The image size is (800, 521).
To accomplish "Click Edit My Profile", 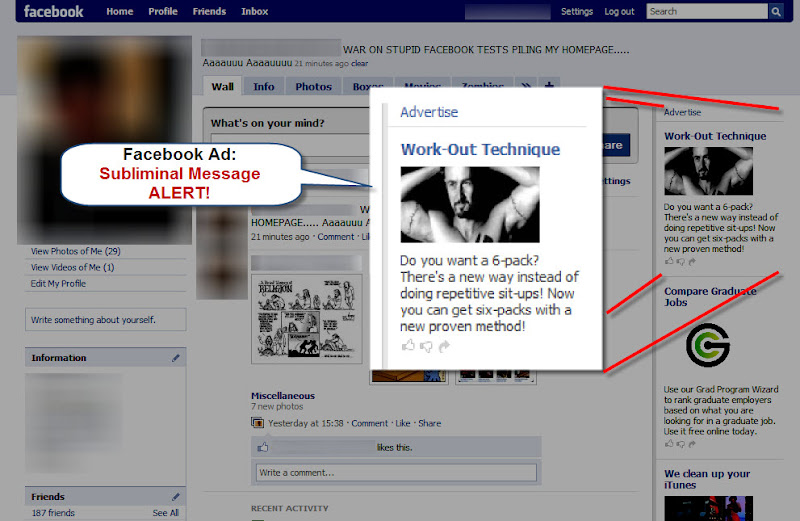I will 58,283.
